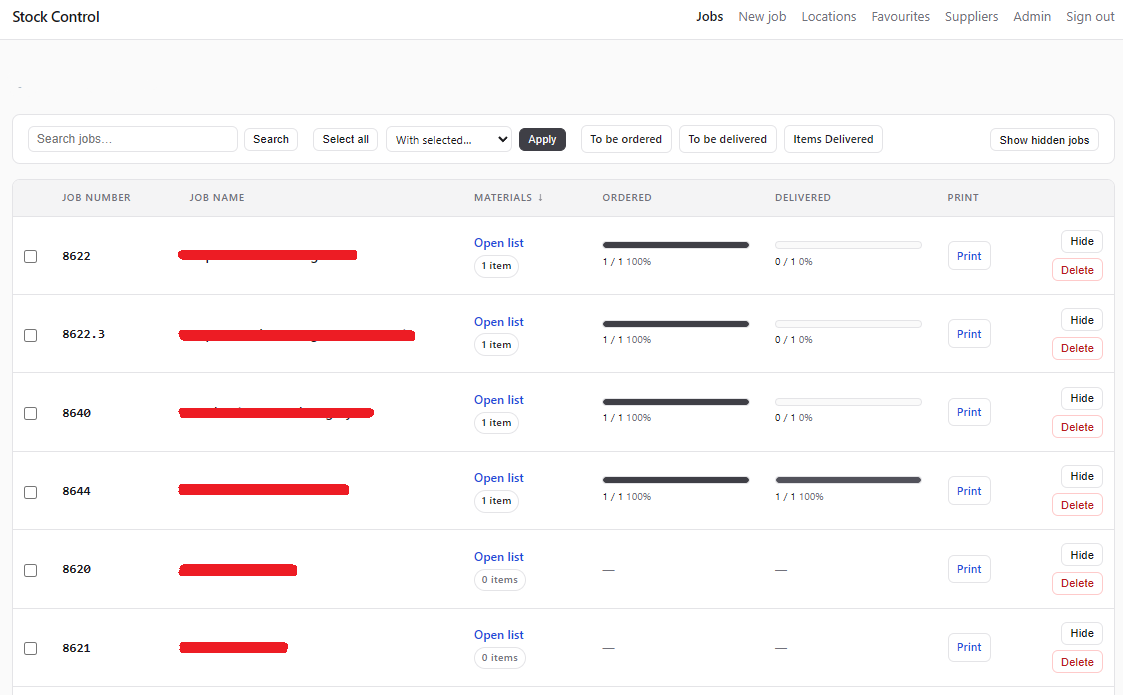The height and width of the screenshot is (695, 1123).
Task: Select the checkbox beside job 8640
Action: tap(31, 413)
